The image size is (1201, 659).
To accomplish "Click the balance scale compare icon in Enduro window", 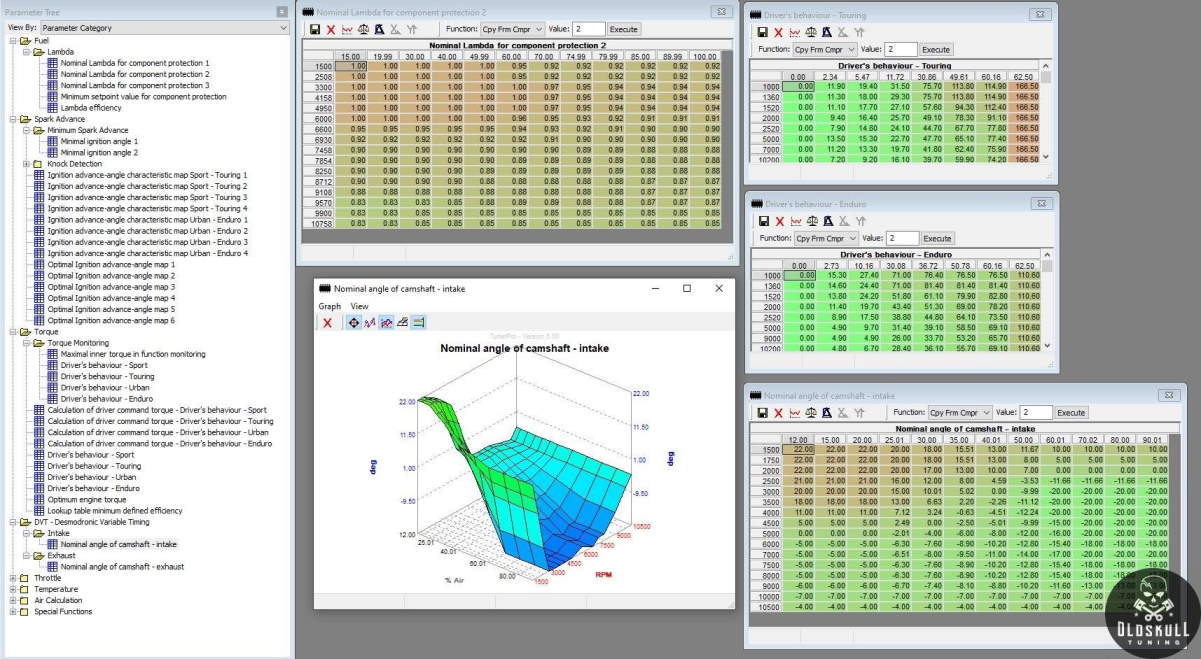I will (811, 221).
